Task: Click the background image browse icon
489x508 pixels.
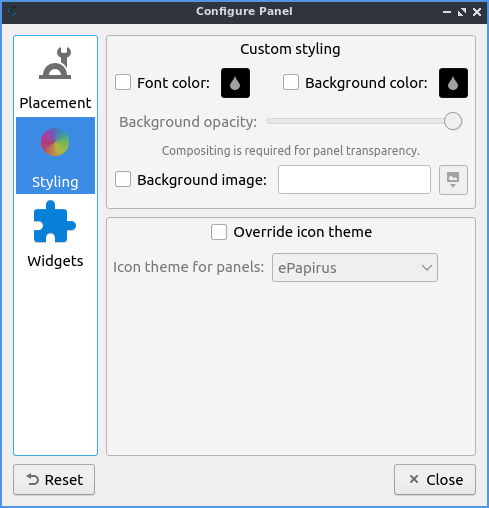Action: point(453,180)
